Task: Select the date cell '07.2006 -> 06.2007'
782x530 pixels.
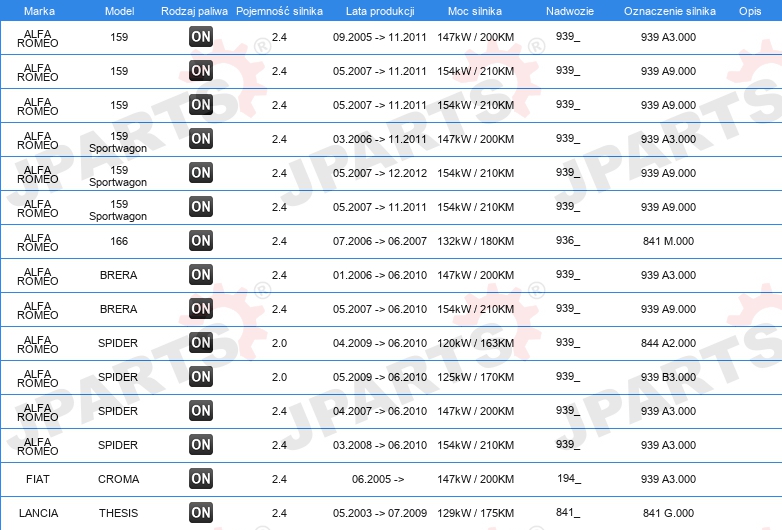Action: point(380,241)
